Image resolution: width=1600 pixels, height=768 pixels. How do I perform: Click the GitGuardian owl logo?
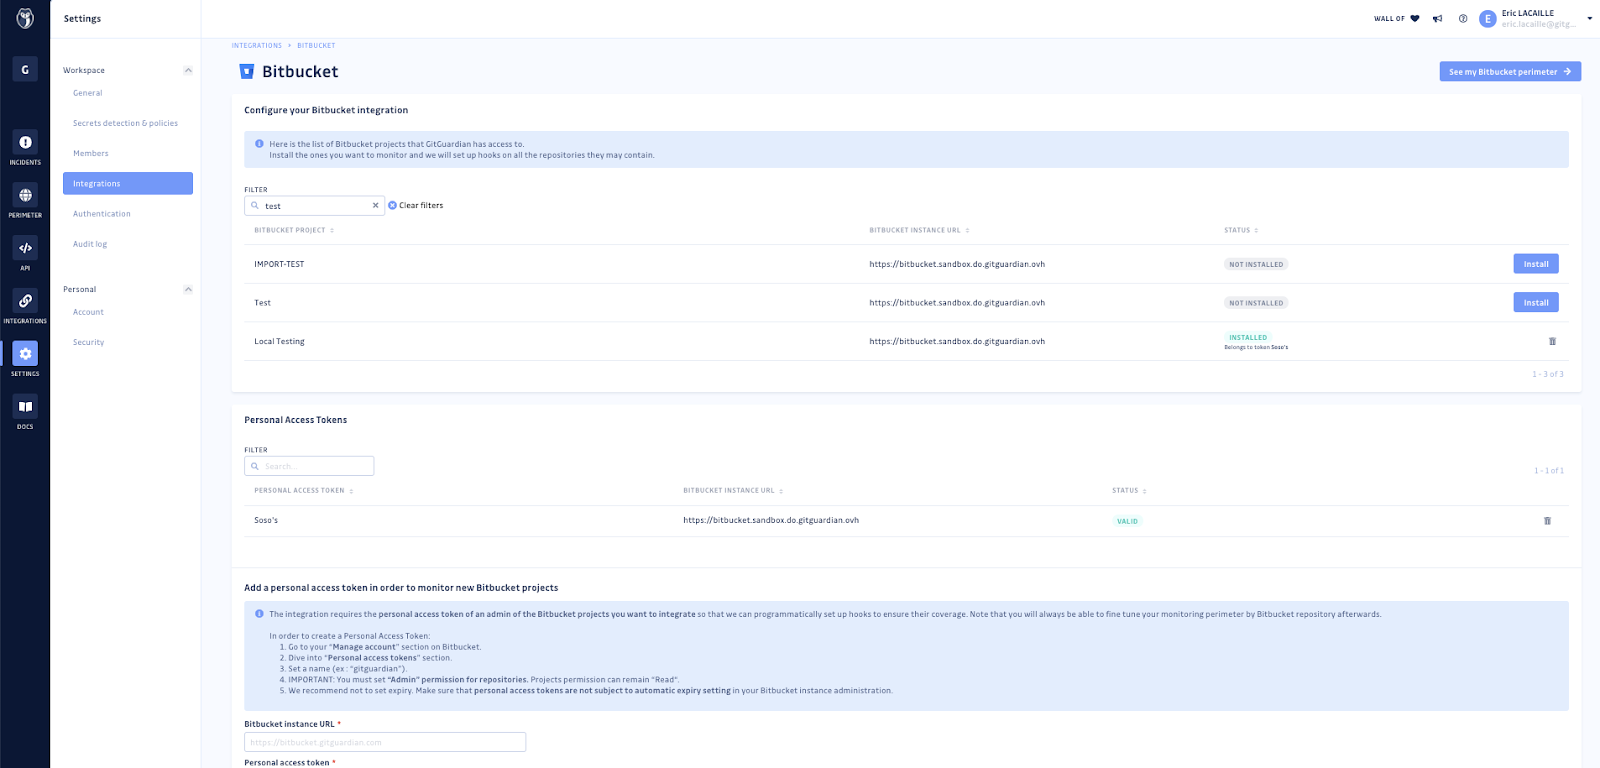[x=25, y=18]
